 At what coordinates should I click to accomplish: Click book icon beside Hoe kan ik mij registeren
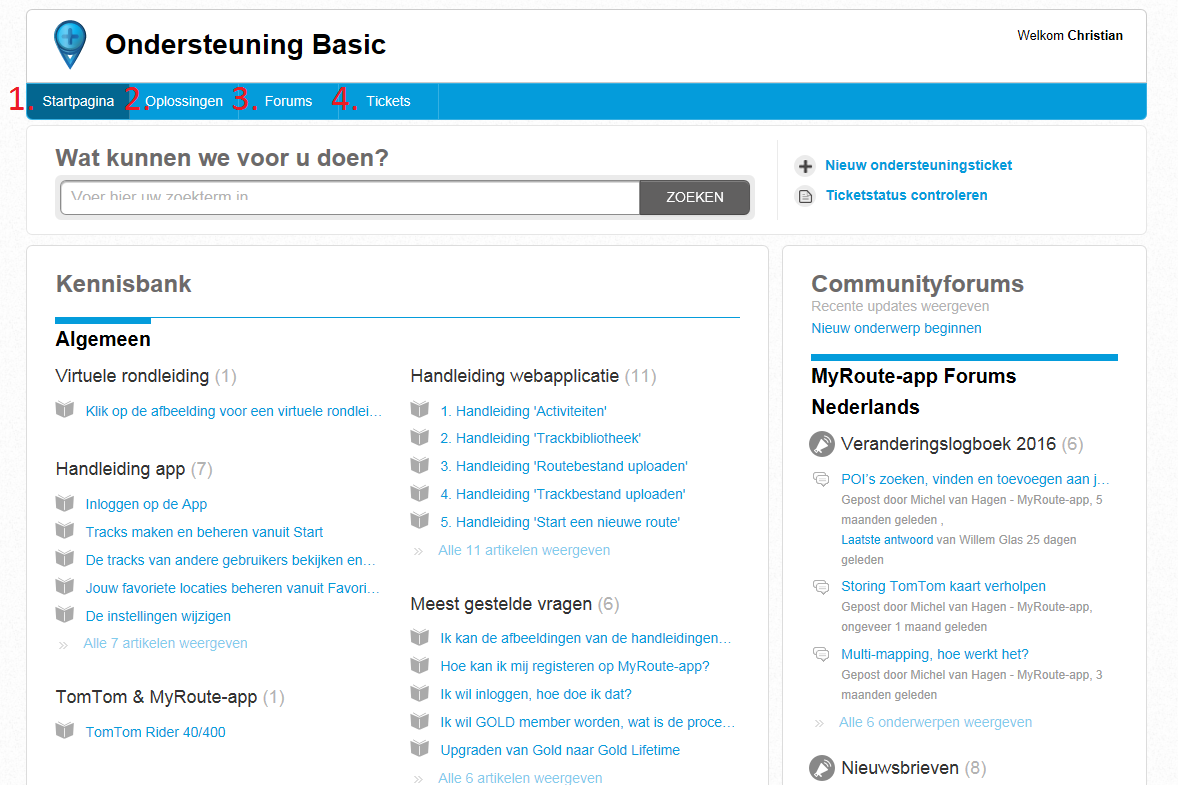[419, 666]
